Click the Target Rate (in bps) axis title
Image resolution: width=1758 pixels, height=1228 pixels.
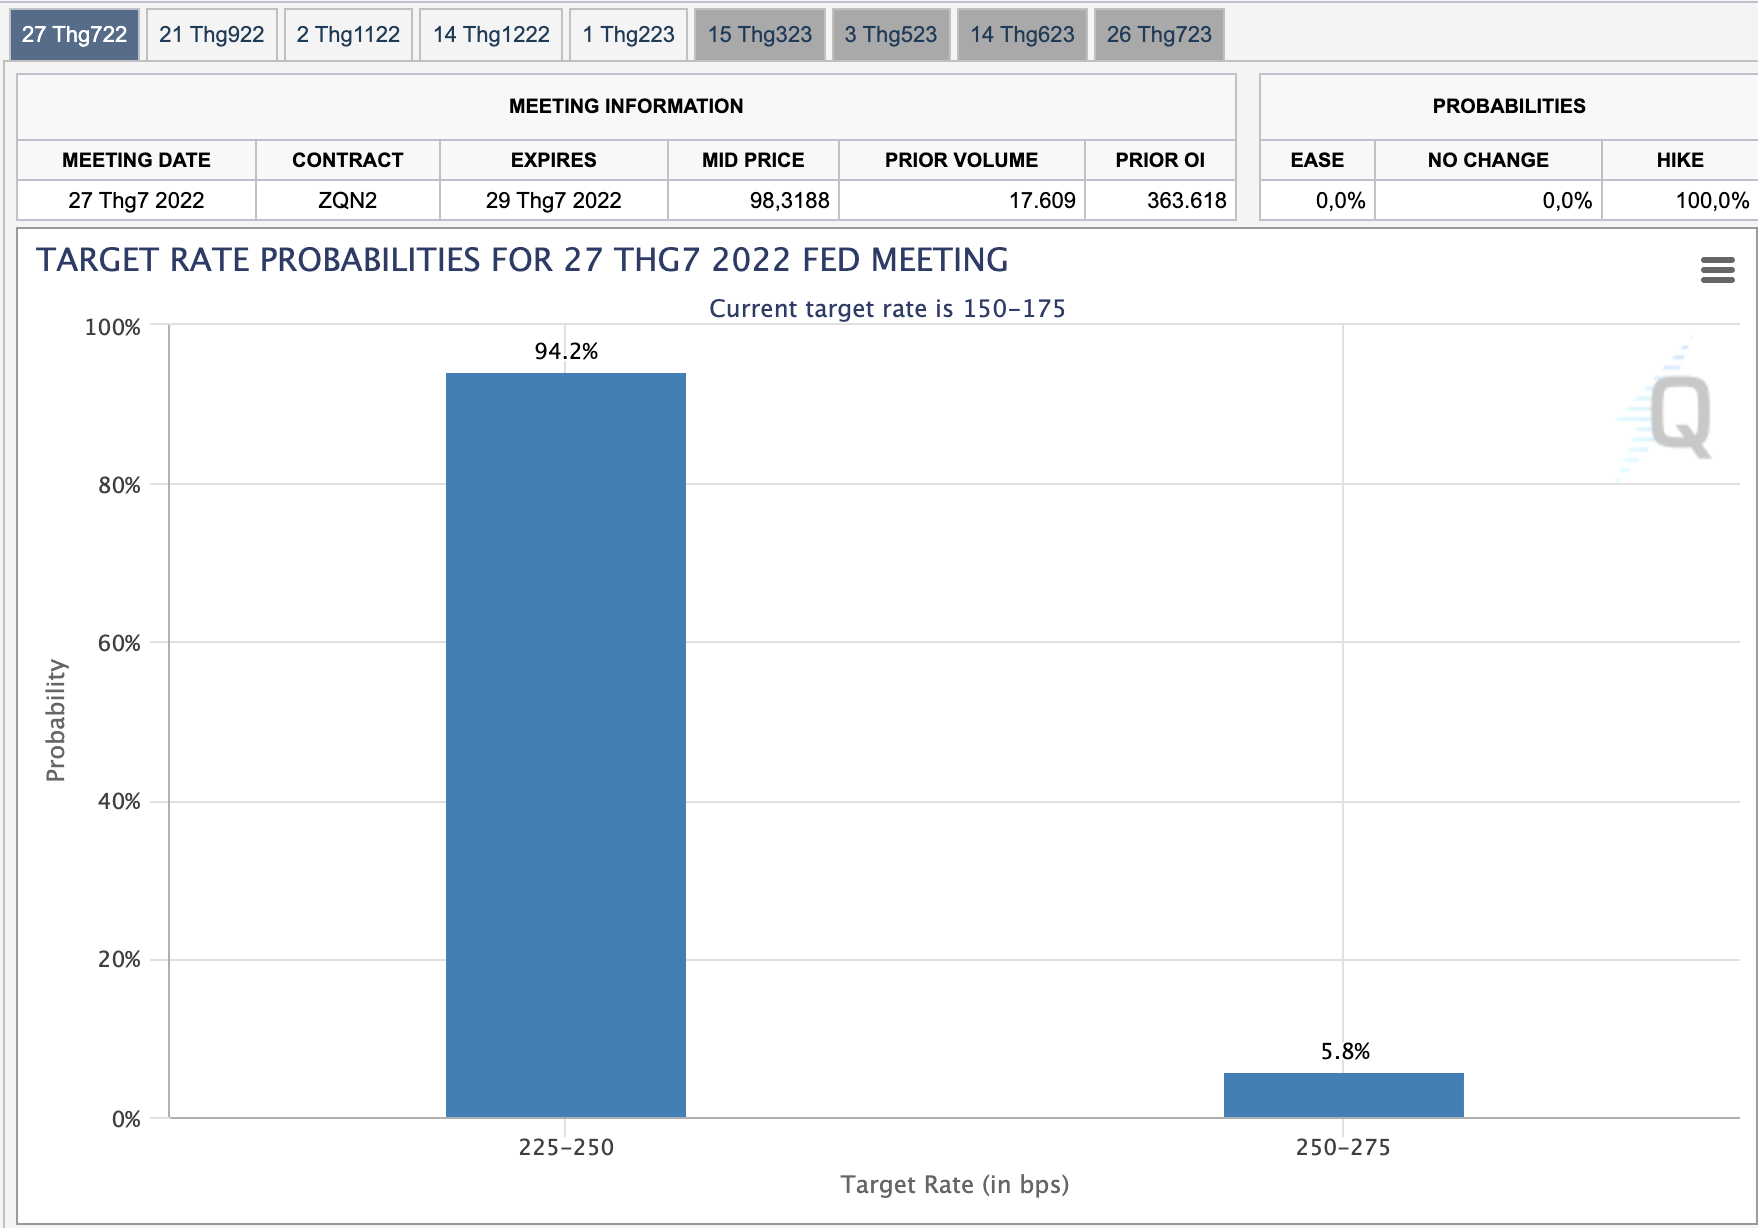coord(955,1185)
